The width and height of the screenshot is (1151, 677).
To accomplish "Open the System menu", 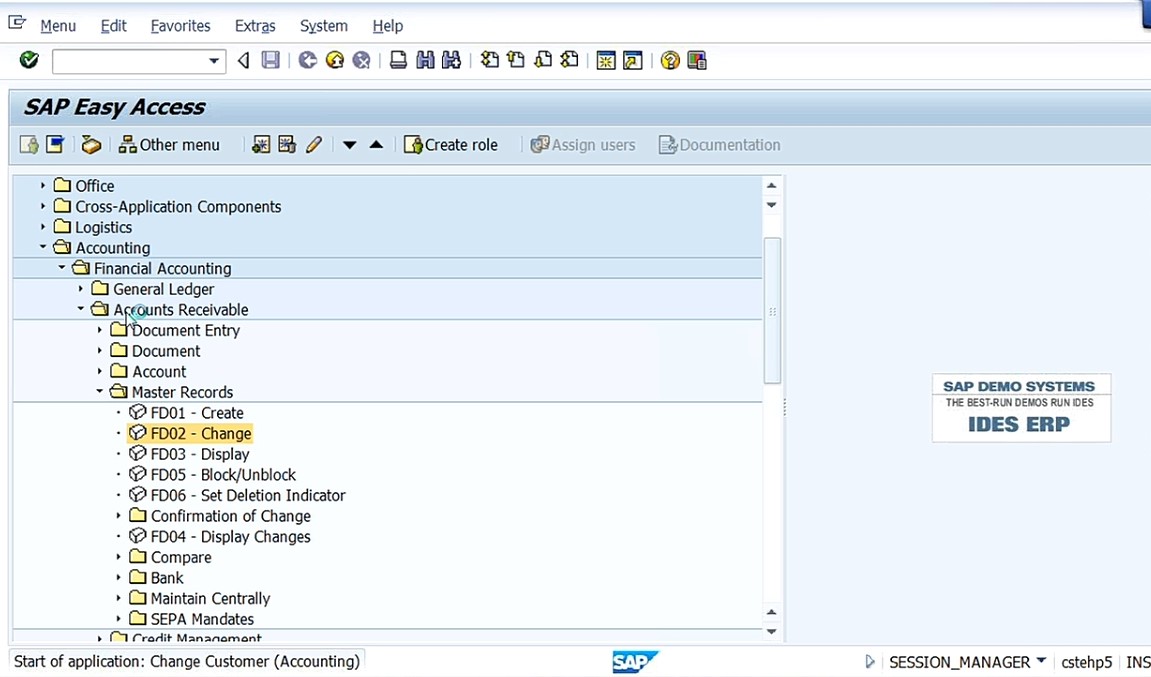I will point(324,26).
